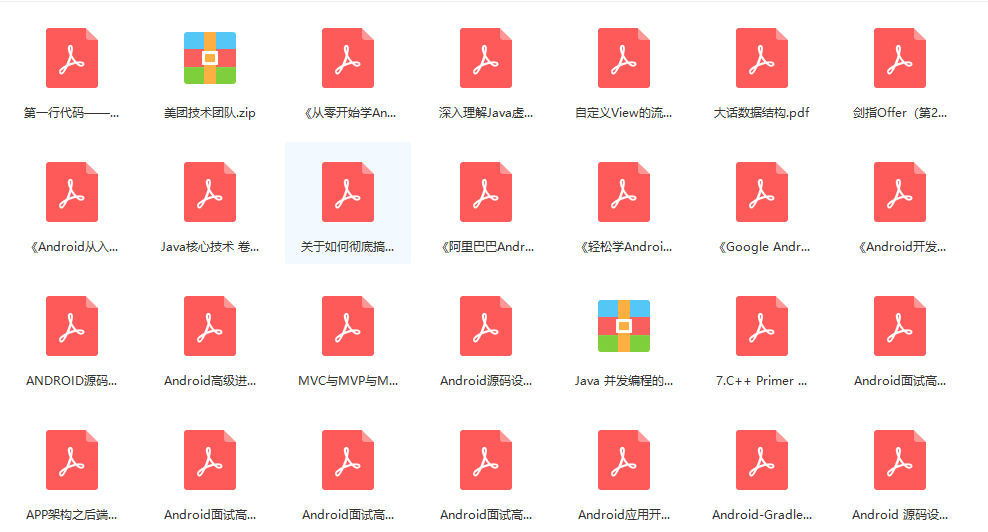
Task: Click the Android高级进... PDF icon
Action: coord(210,326)
